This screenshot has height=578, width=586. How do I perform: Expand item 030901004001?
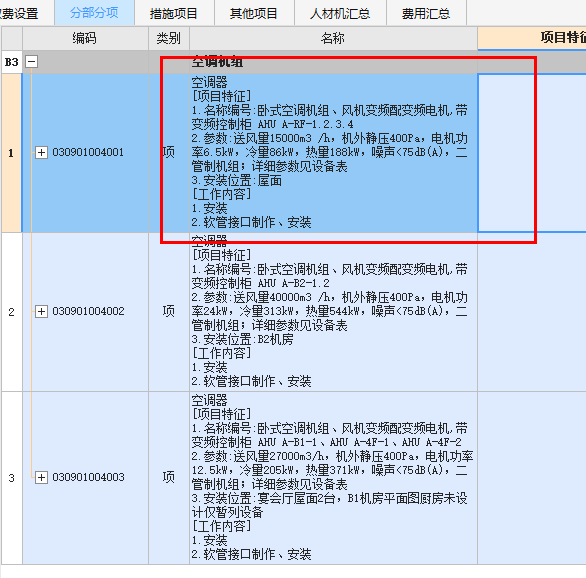[41, 152]
